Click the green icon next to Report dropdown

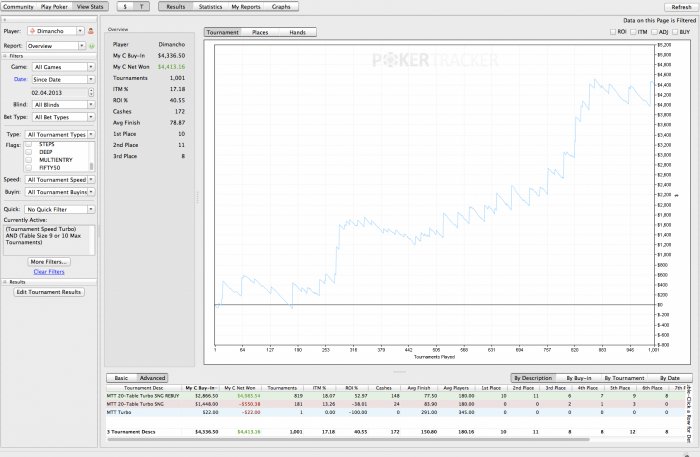(92, 45)
